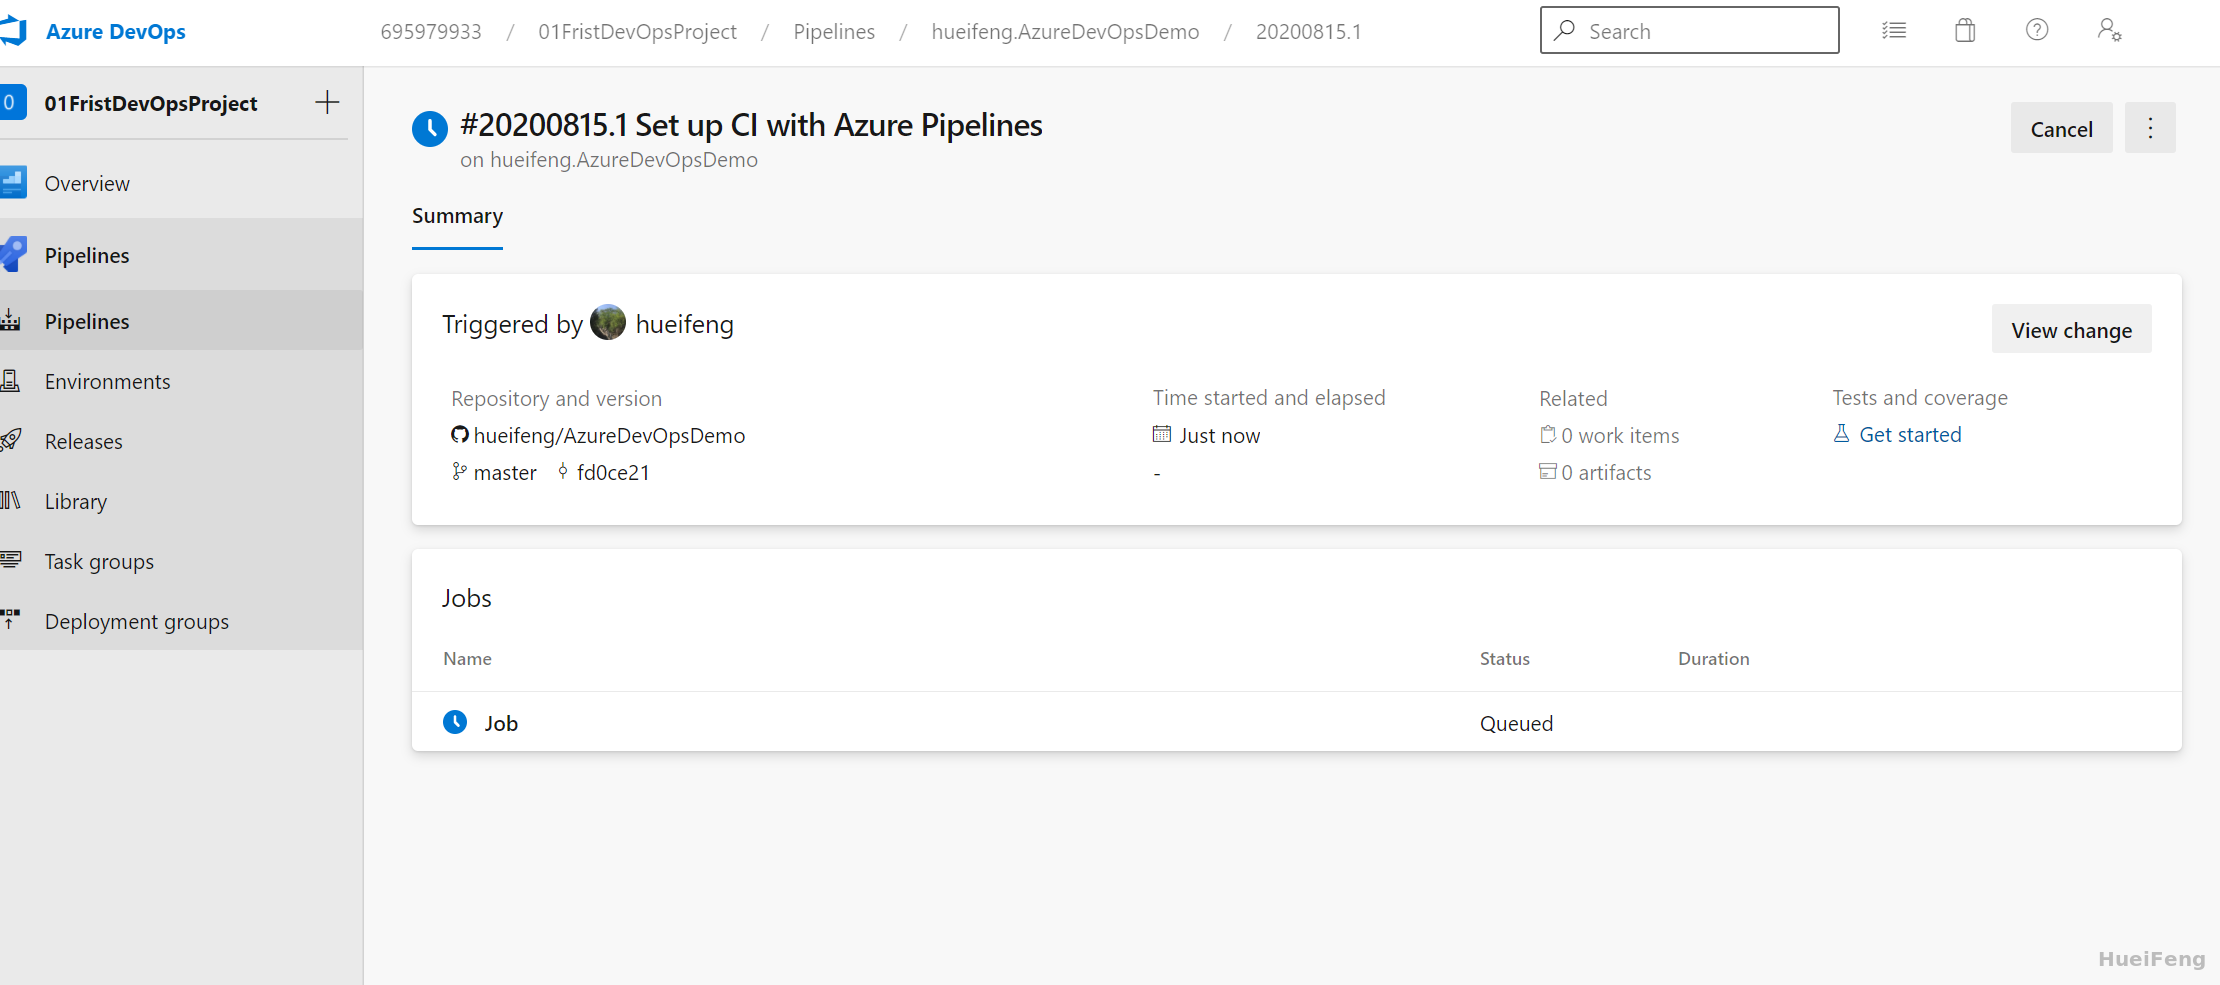Click the GitHub icon beside repository name
This screenshot has height=985, width=2220.
pyautogui.click(x=460, y=435)
